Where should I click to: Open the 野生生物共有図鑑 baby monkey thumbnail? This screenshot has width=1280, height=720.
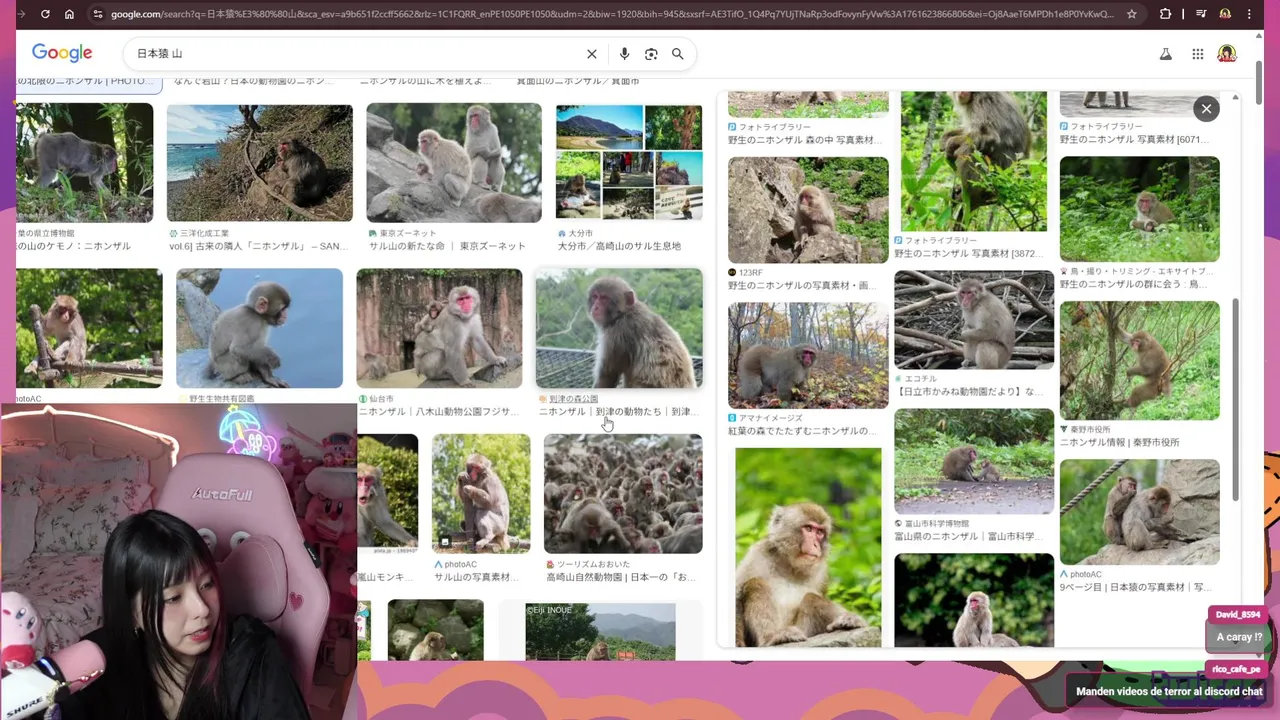(259, 328)
